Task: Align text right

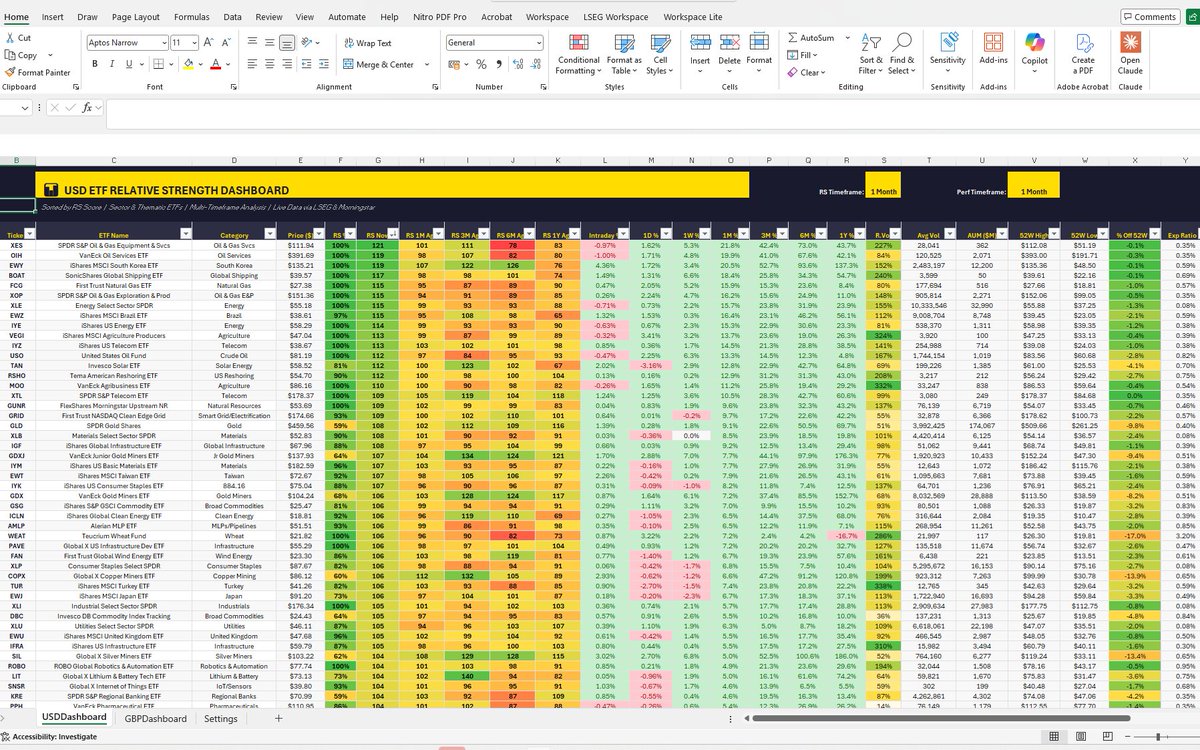Action: coord(287,64)
